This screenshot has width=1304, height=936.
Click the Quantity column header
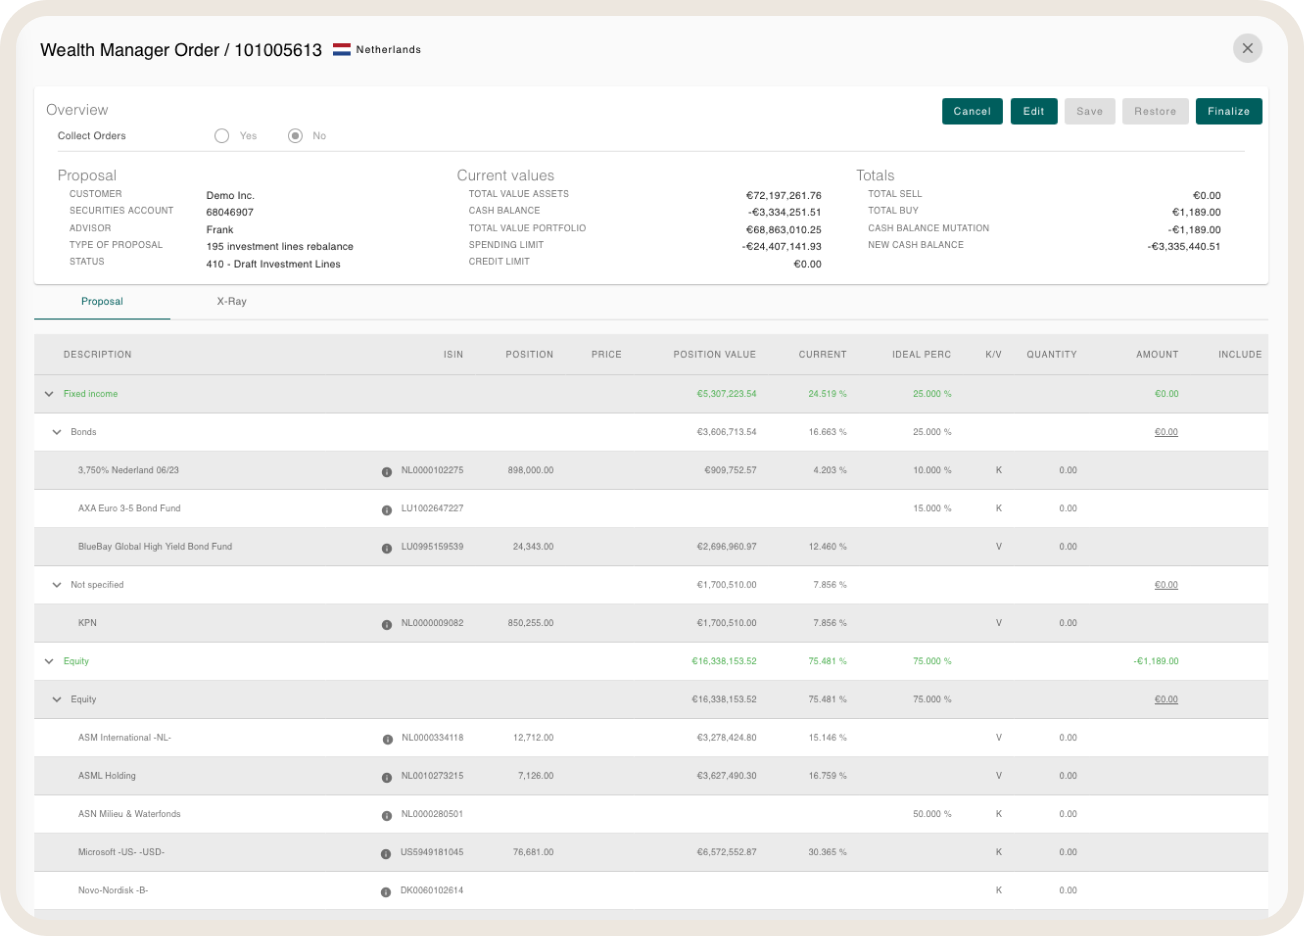click(x=1052, y=355)
